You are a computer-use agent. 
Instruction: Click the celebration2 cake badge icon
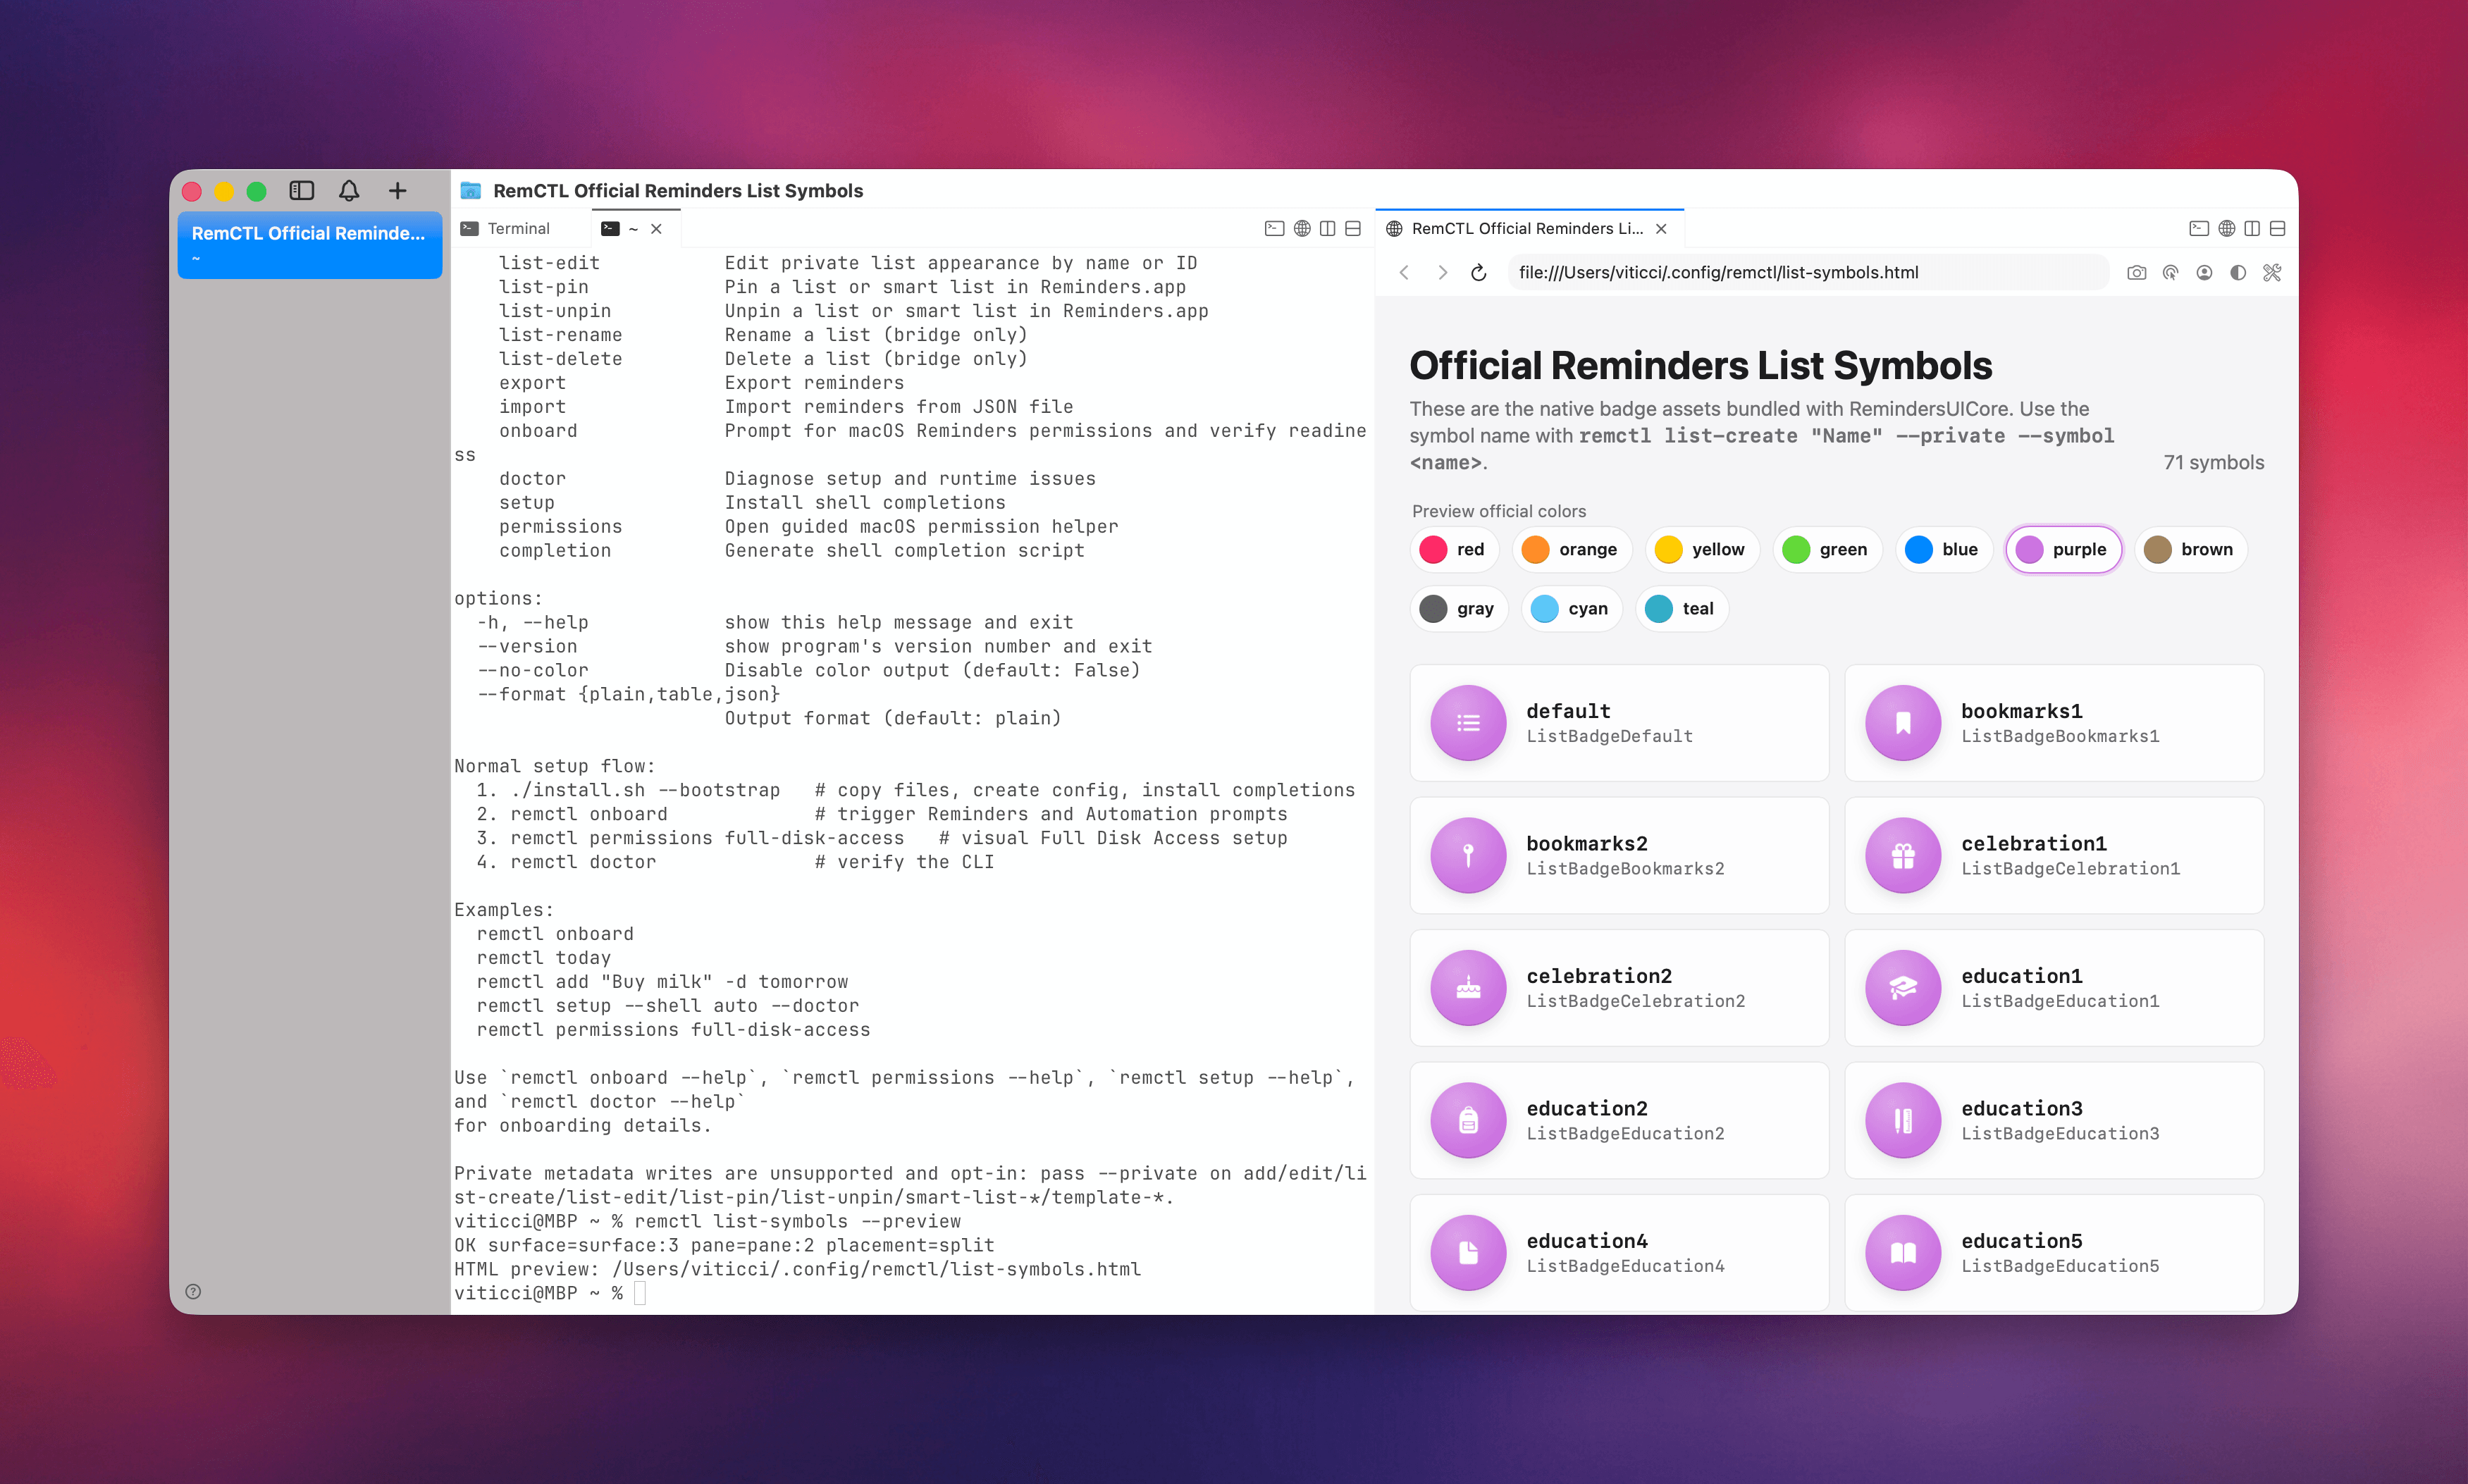click(1468, 988)
